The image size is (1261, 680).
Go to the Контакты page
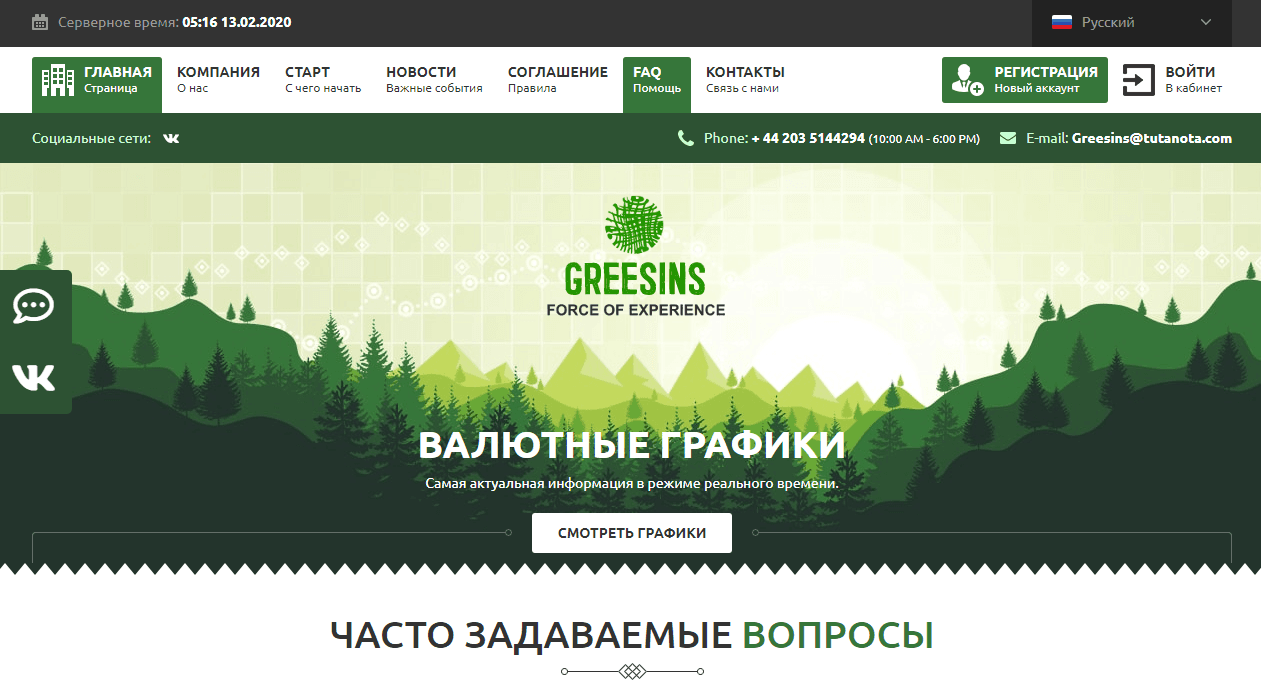[x=745, y=78]
